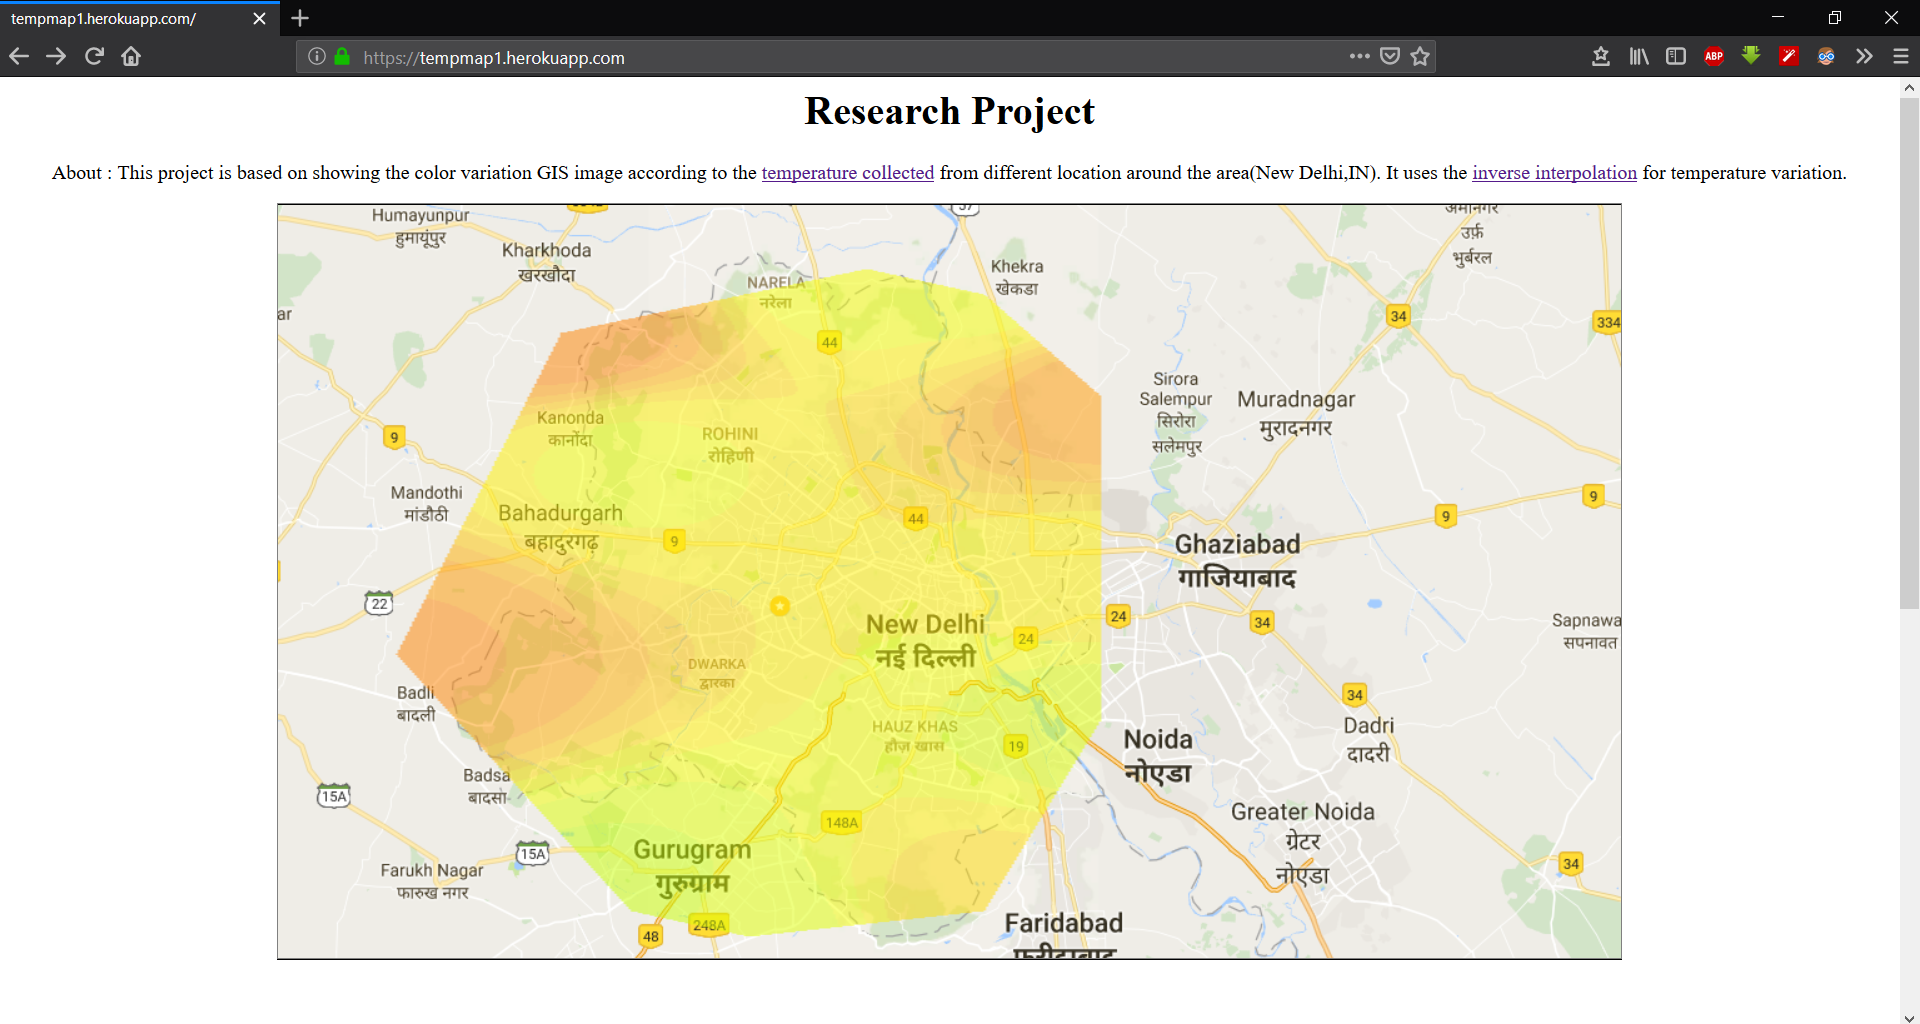Open the Library history and bookmarks
1920x1024 pixels.
point(1638,57)
